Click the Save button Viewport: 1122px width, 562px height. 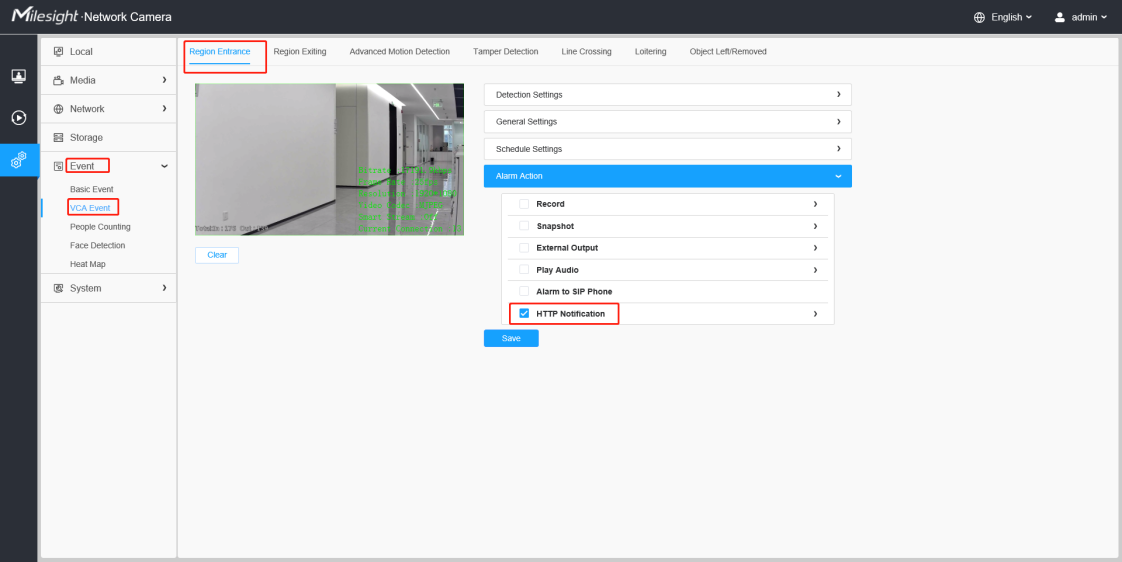point(511,339)
